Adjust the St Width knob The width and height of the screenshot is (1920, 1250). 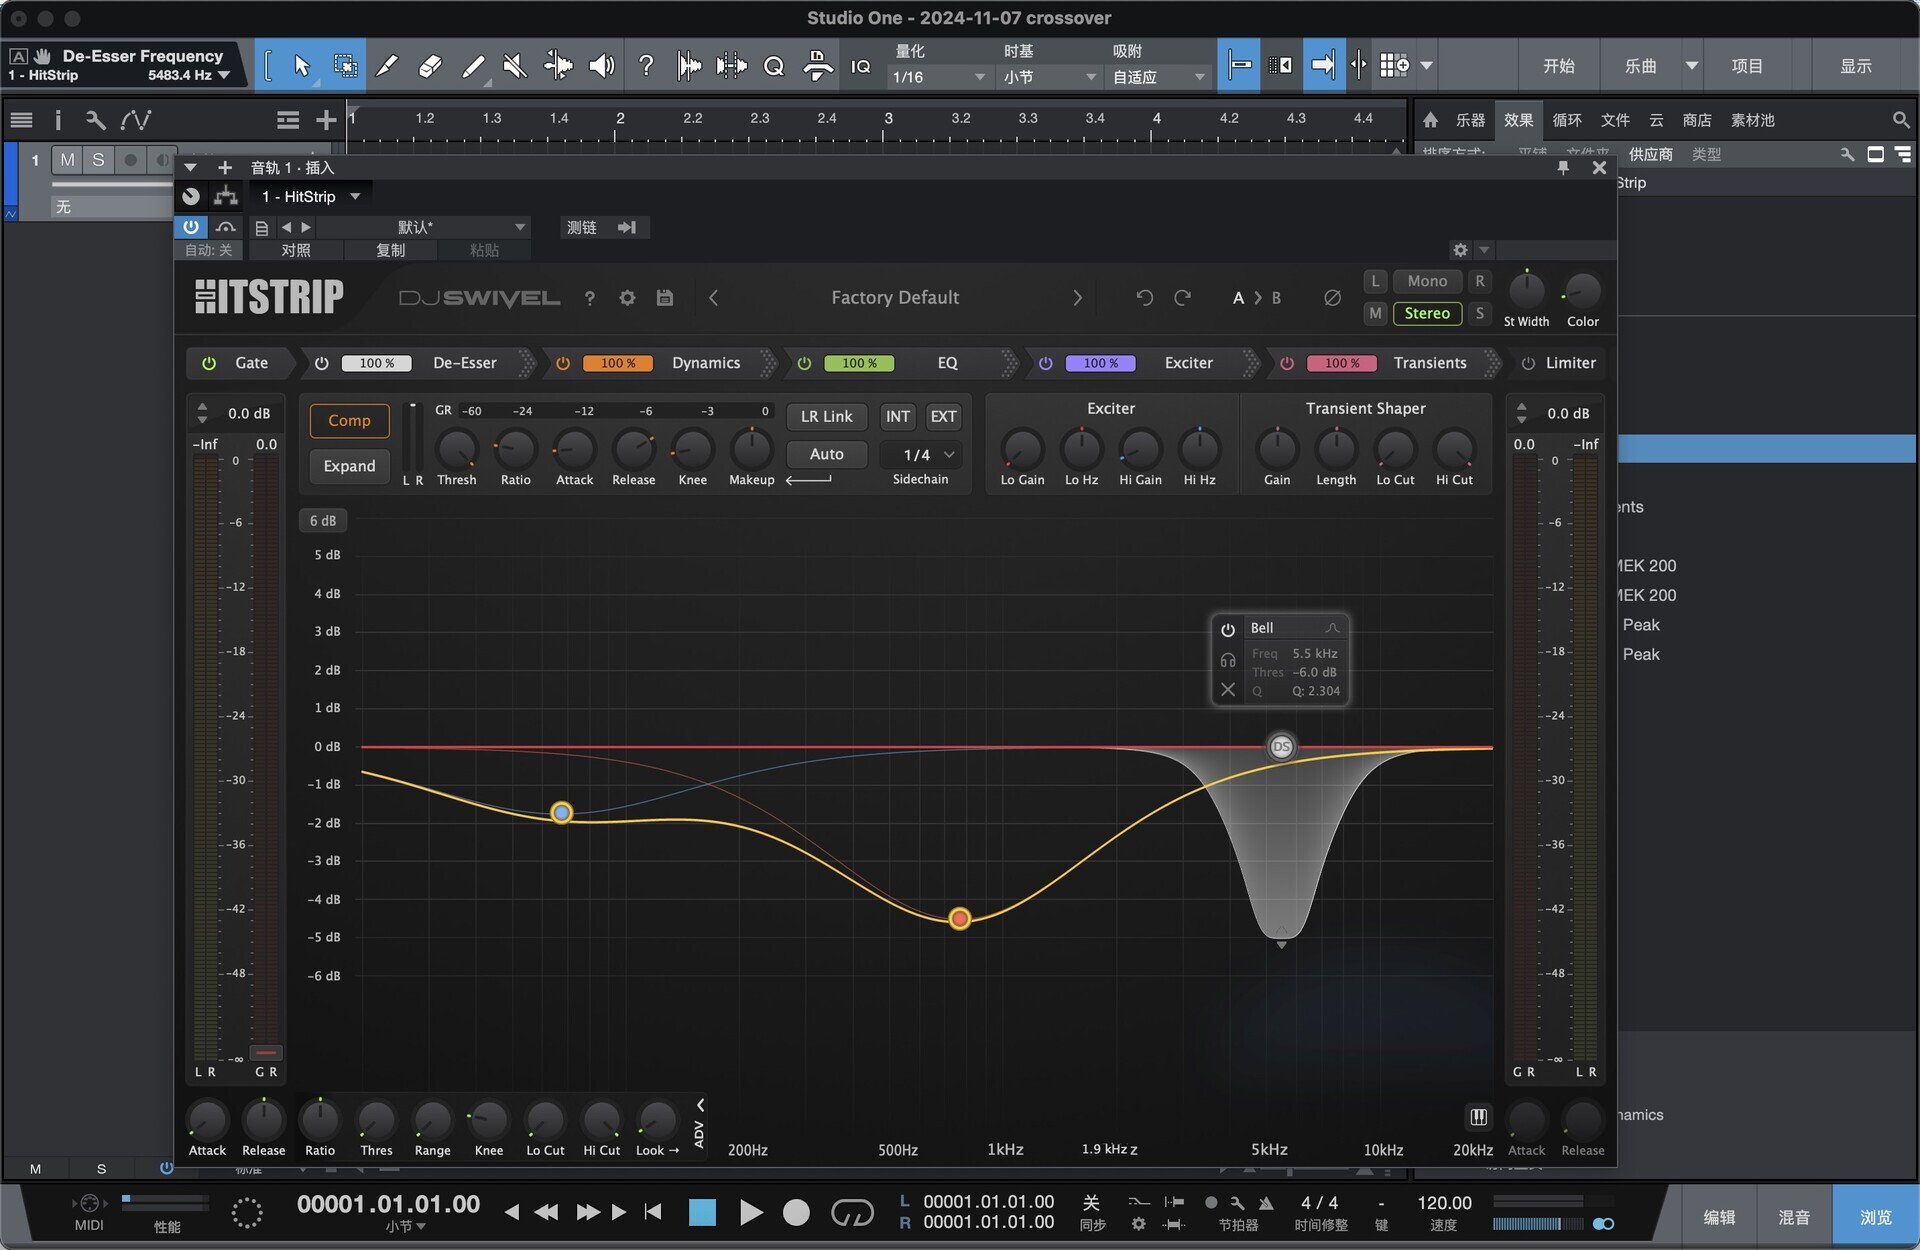(1526, 291)
